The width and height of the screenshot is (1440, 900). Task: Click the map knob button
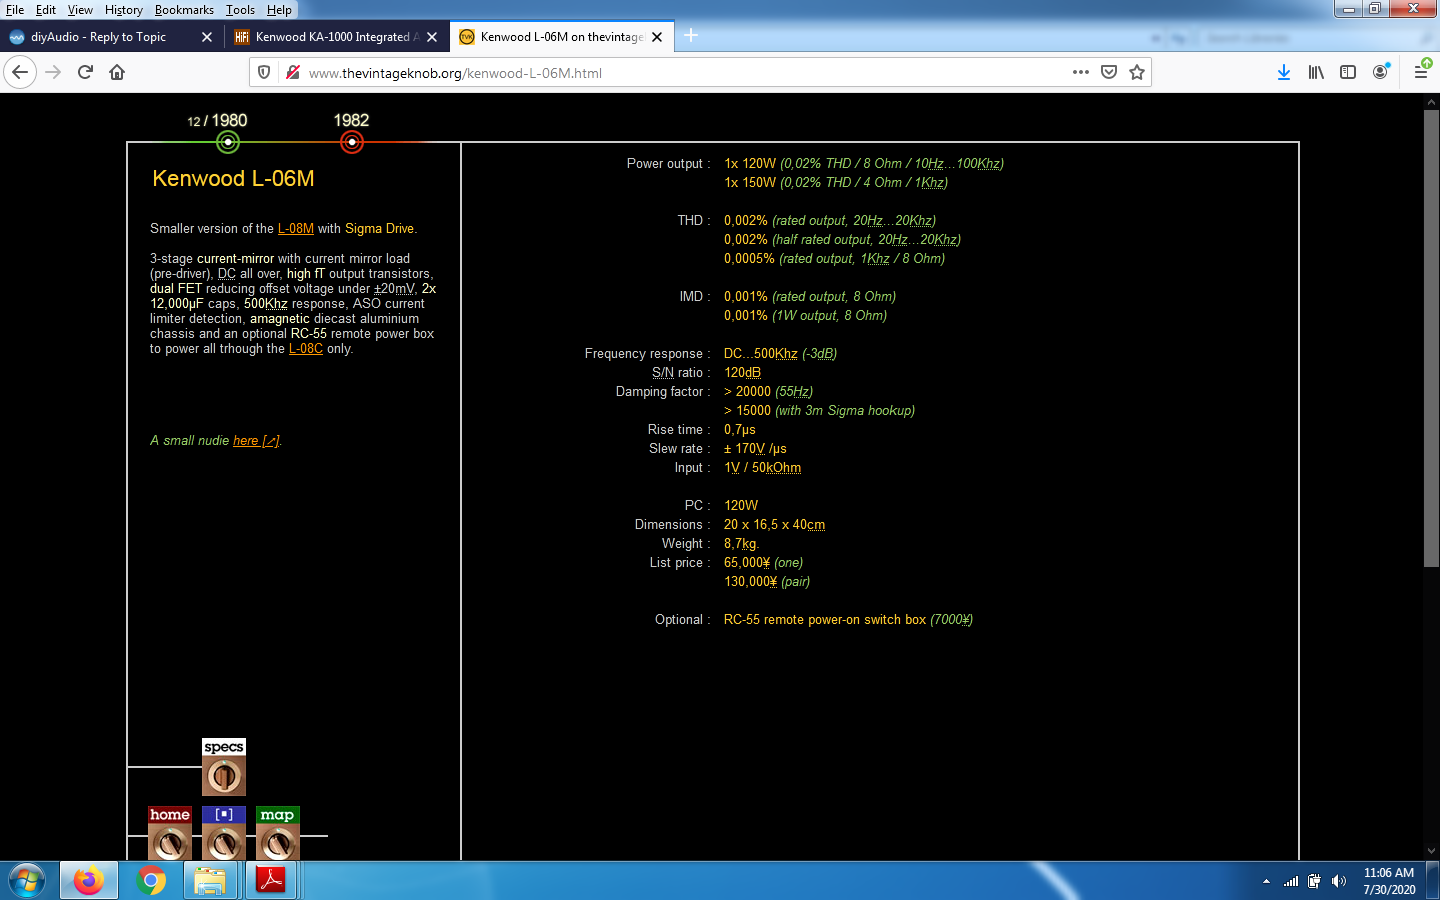pyautogui.click(x=278, y=834)
